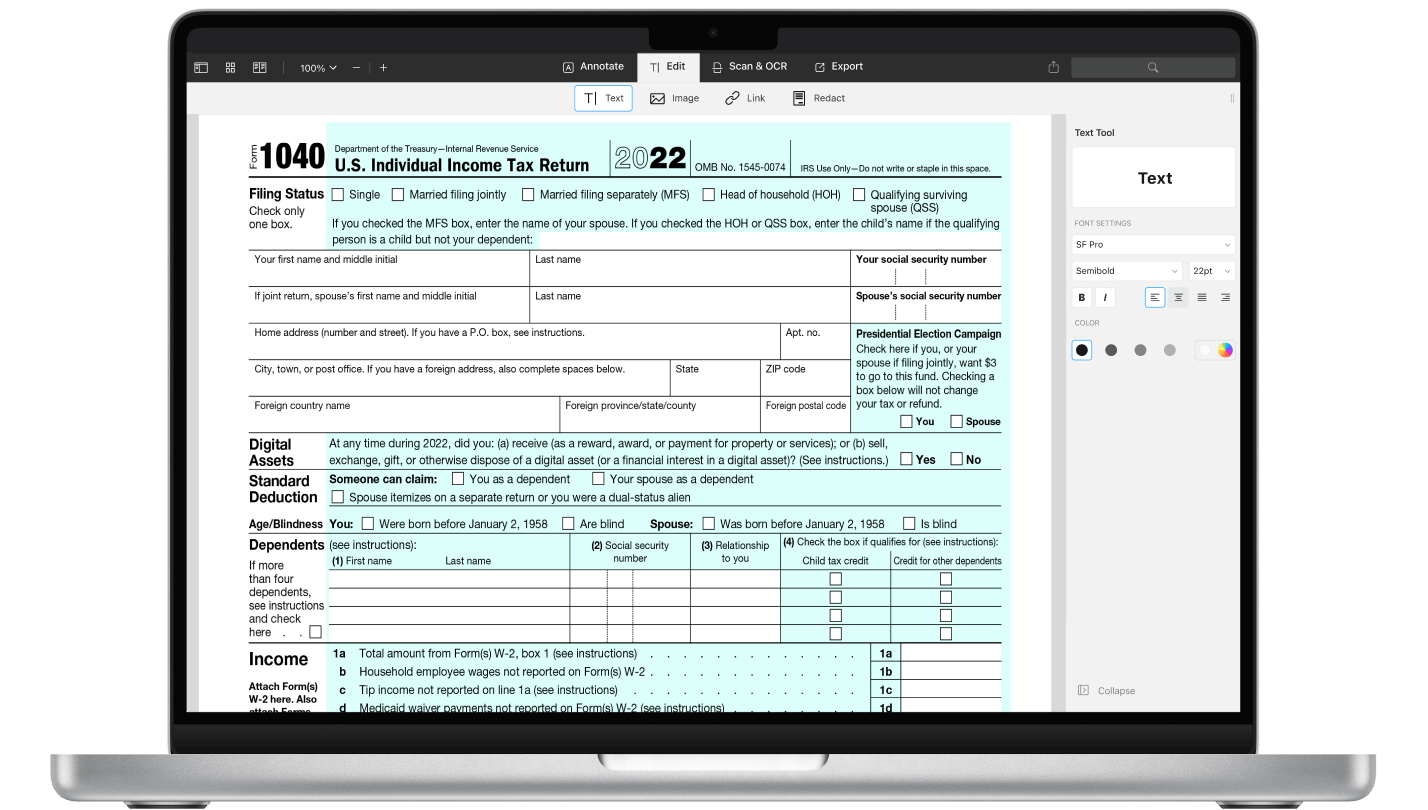Screen dimensions: 1428x810
Task: Zoom in with the plus button
Action: coord(383,68)
